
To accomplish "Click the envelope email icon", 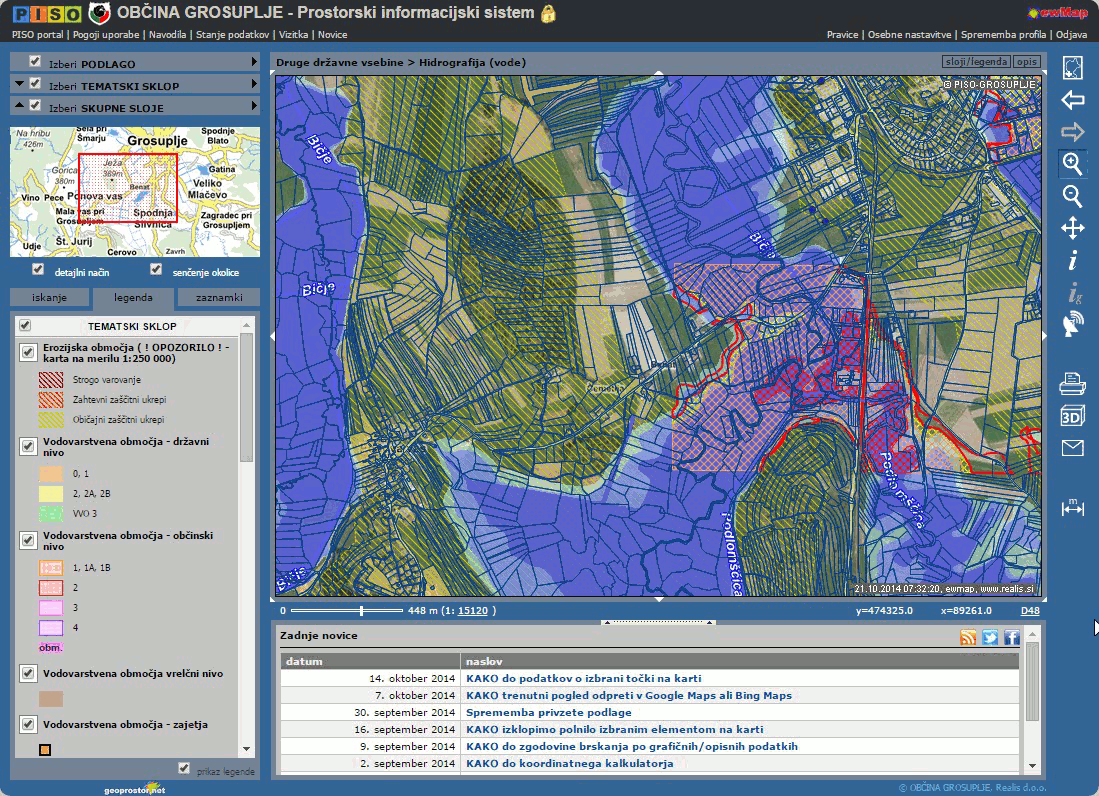I will pos(1072,448).
